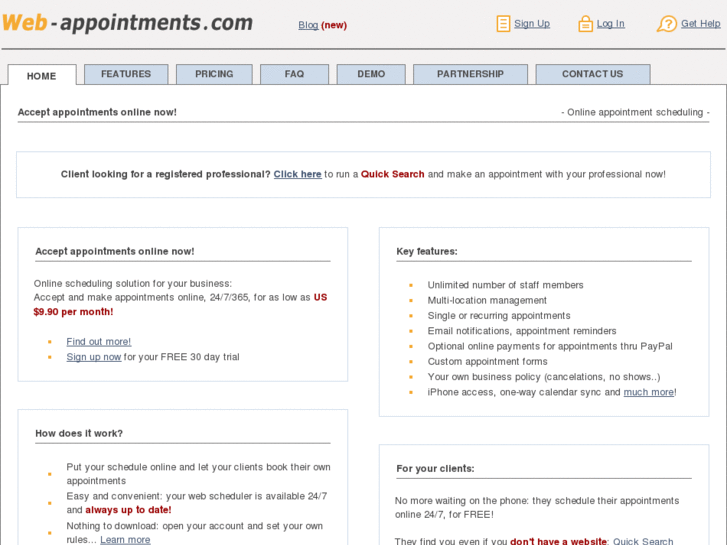
Task: Click 'Multi-location management' list item
Action: click(487, 301)
